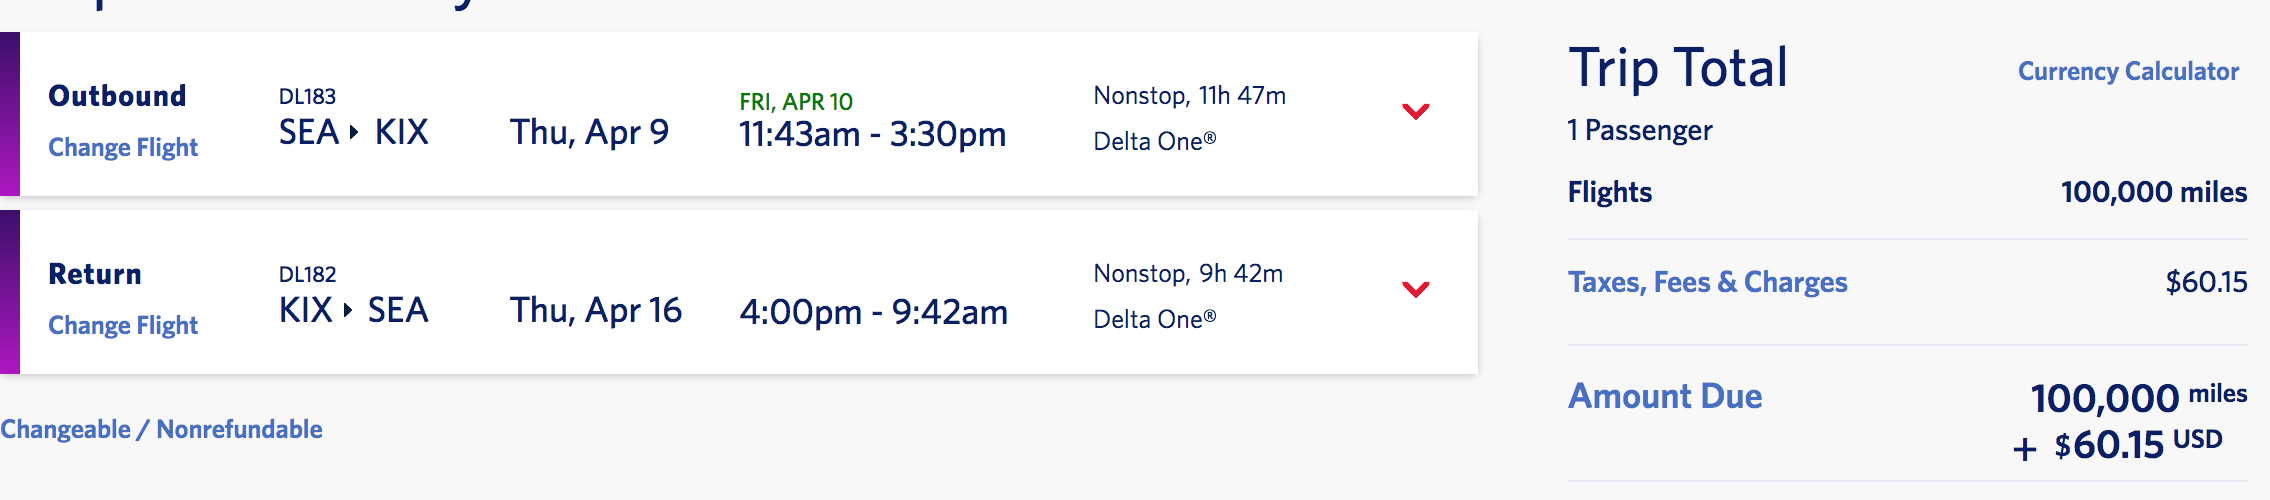The width and height of the screenshot is (2270, 500).
Task: Expand the outbound flight details chevron
Action: [1415, 111]
